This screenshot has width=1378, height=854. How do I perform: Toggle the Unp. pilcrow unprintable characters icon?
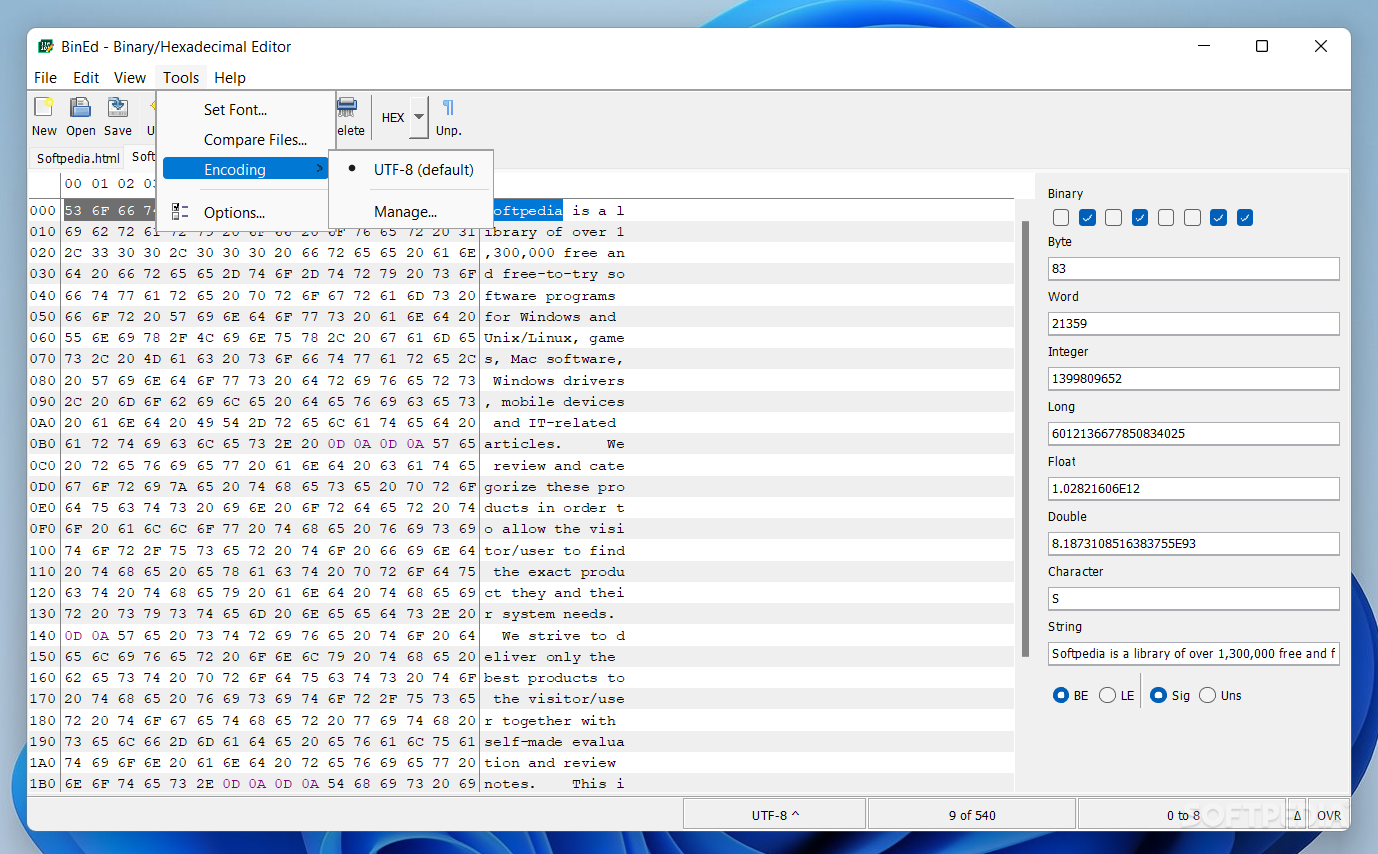point(448,107)
